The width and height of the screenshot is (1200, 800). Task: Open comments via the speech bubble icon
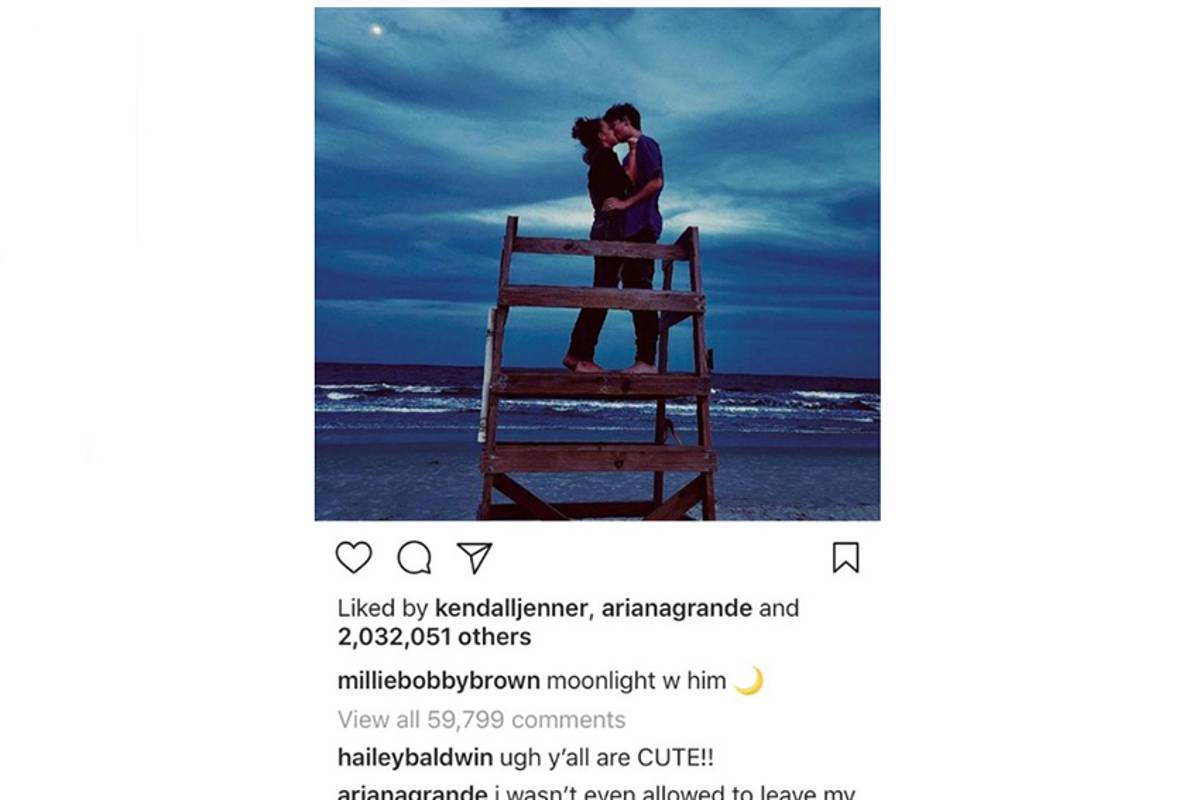click(414, 558)
